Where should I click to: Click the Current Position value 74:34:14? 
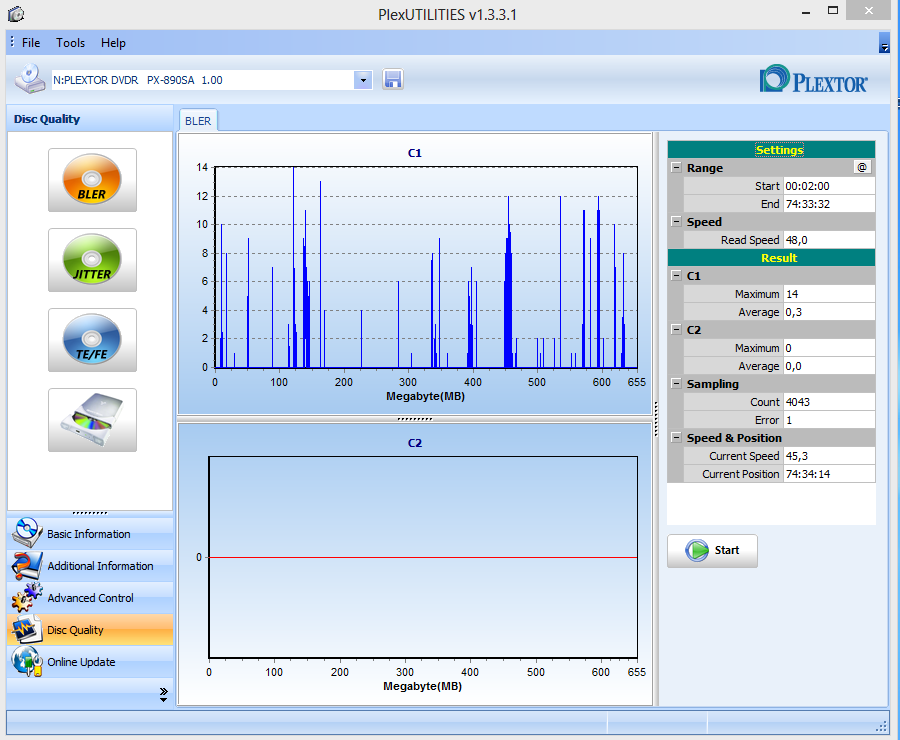pyautogui.click(x=829, y=474)
